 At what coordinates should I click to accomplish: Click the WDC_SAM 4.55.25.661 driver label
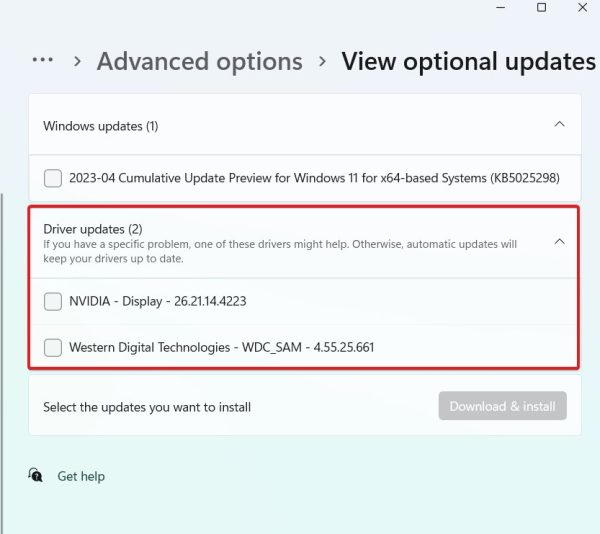coord(221,348)
